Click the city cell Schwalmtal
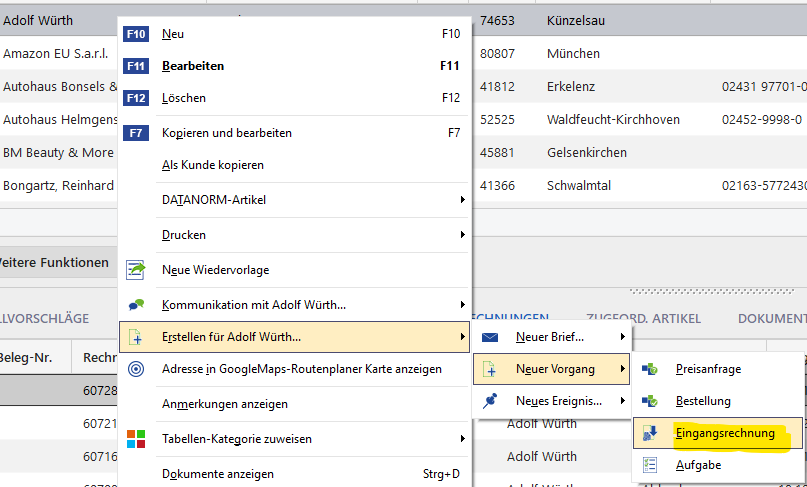Viewport: 807px width, 487px height. pos(578,185)
